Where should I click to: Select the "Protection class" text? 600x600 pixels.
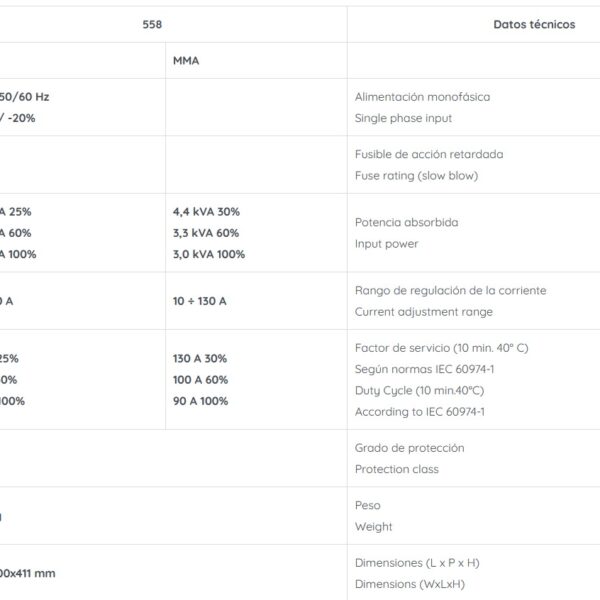point(397,469)
